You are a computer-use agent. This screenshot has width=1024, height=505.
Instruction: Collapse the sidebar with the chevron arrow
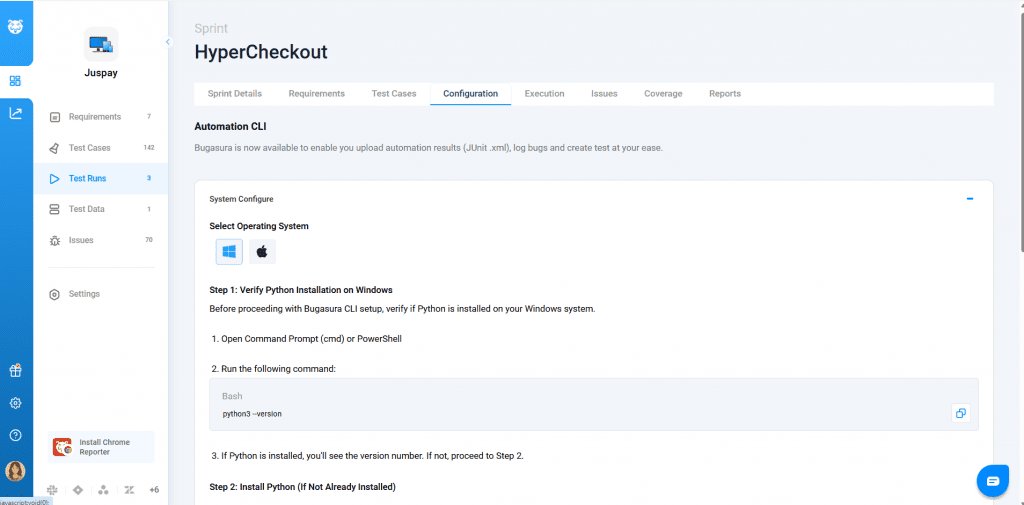tap(168, 42)
